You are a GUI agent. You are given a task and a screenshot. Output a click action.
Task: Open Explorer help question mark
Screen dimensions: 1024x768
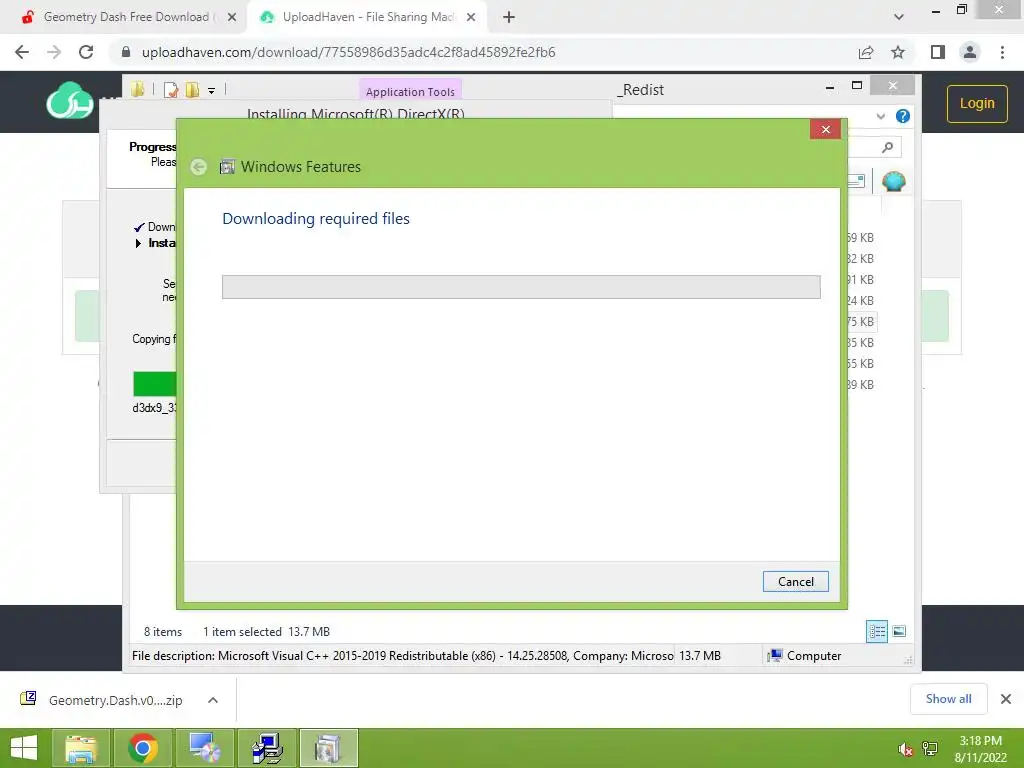[903, 116]
